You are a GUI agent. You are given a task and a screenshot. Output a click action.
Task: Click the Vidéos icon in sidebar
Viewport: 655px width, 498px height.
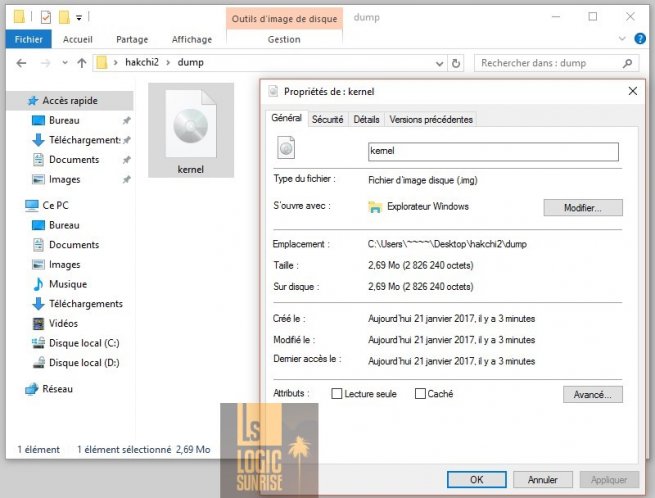pyautogui.click(x=36, y=323)
